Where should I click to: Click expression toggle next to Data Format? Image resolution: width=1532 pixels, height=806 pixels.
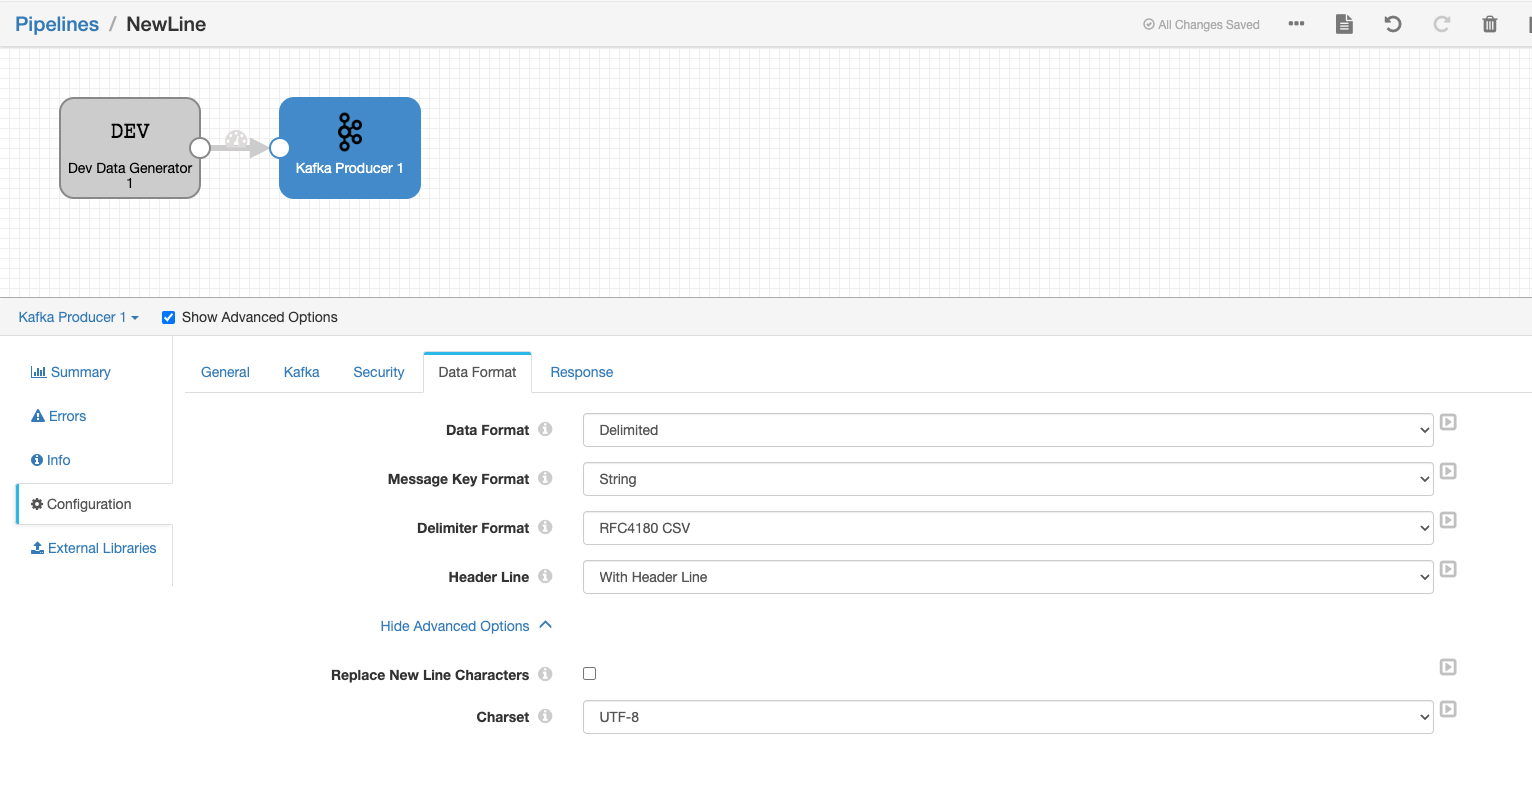coord(1448,422)
